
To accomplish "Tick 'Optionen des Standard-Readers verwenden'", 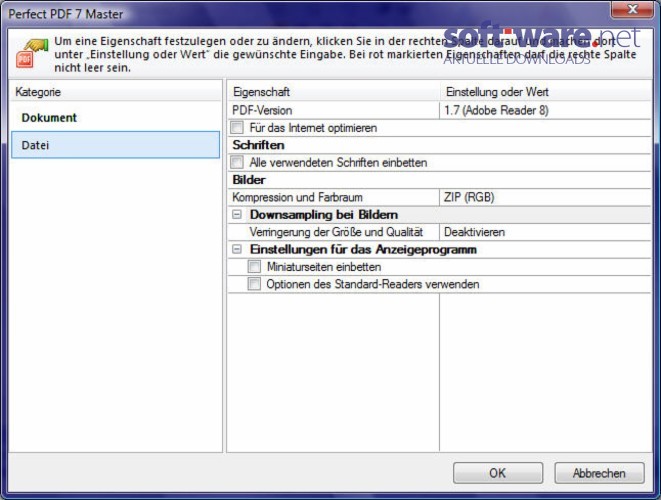I will tap(254, 284).
